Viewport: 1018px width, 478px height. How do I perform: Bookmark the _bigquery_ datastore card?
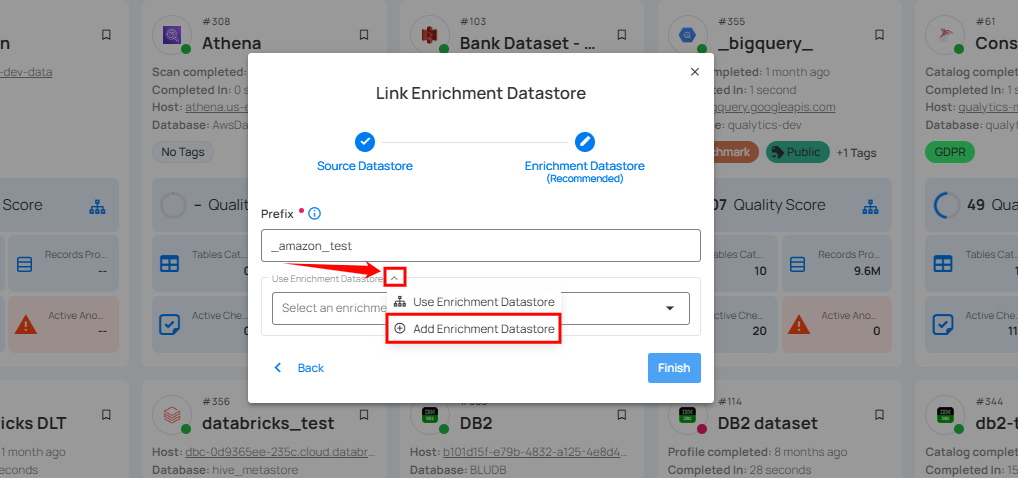click(879, 35)
